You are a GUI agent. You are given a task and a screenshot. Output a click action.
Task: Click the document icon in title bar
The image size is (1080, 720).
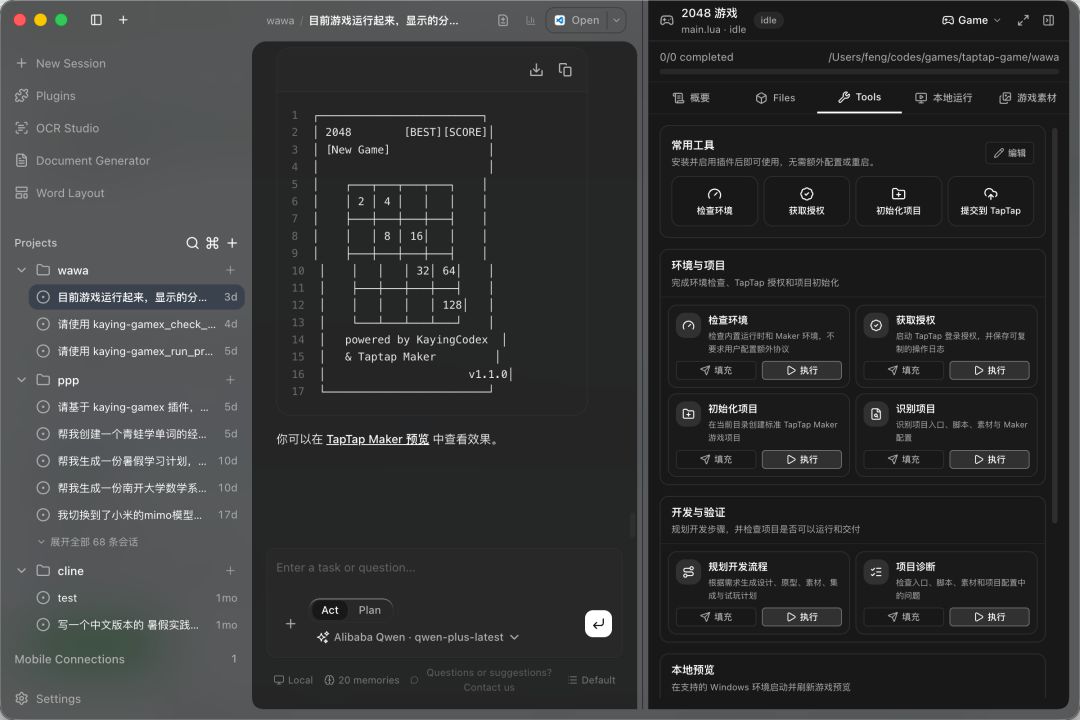[503, 21]
